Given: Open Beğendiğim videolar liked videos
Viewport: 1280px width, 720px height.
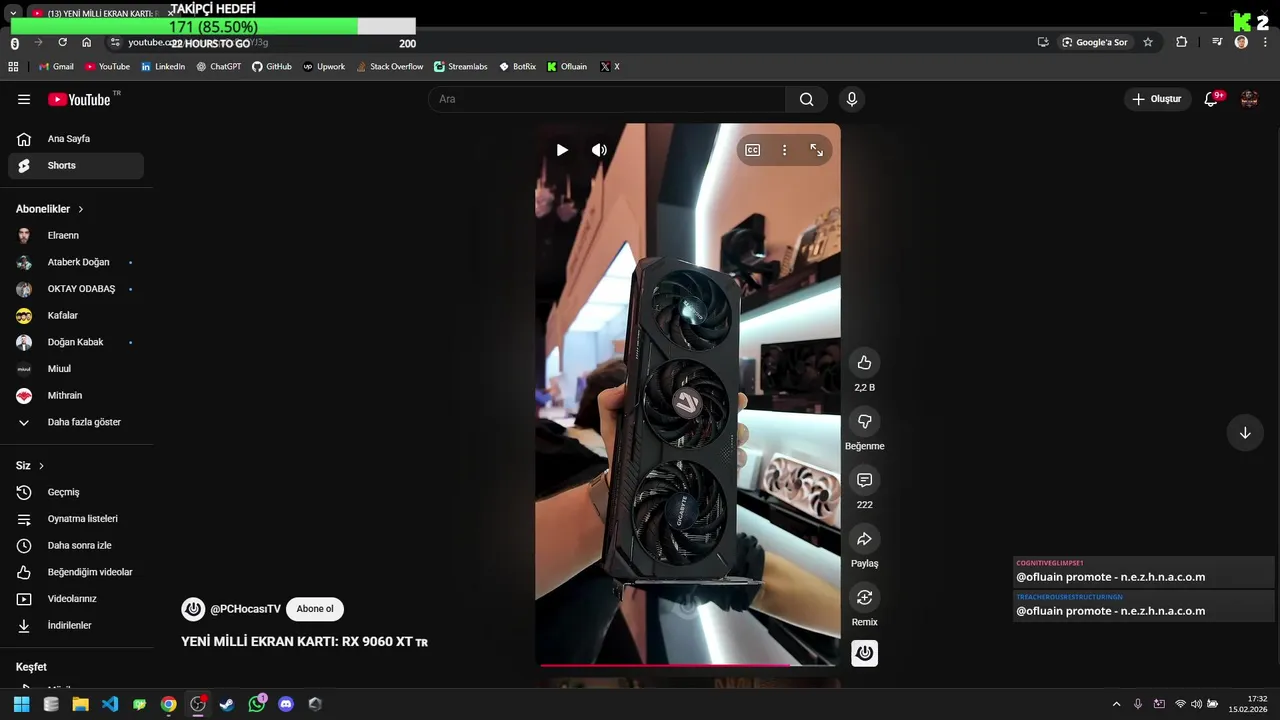Looking at the screenshot, I should (x=76, y=572).
